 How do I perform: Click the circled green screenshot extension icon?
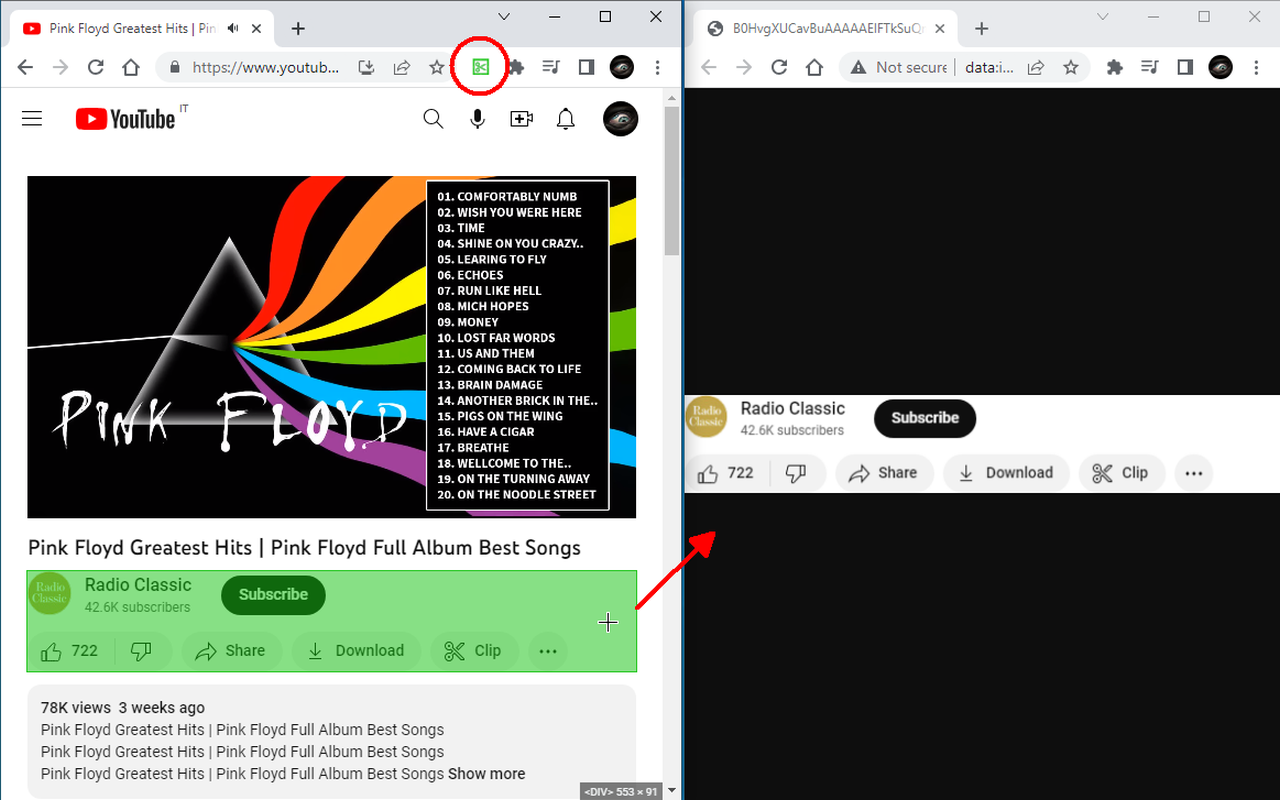pyautogui.click(x=479, y=66)
